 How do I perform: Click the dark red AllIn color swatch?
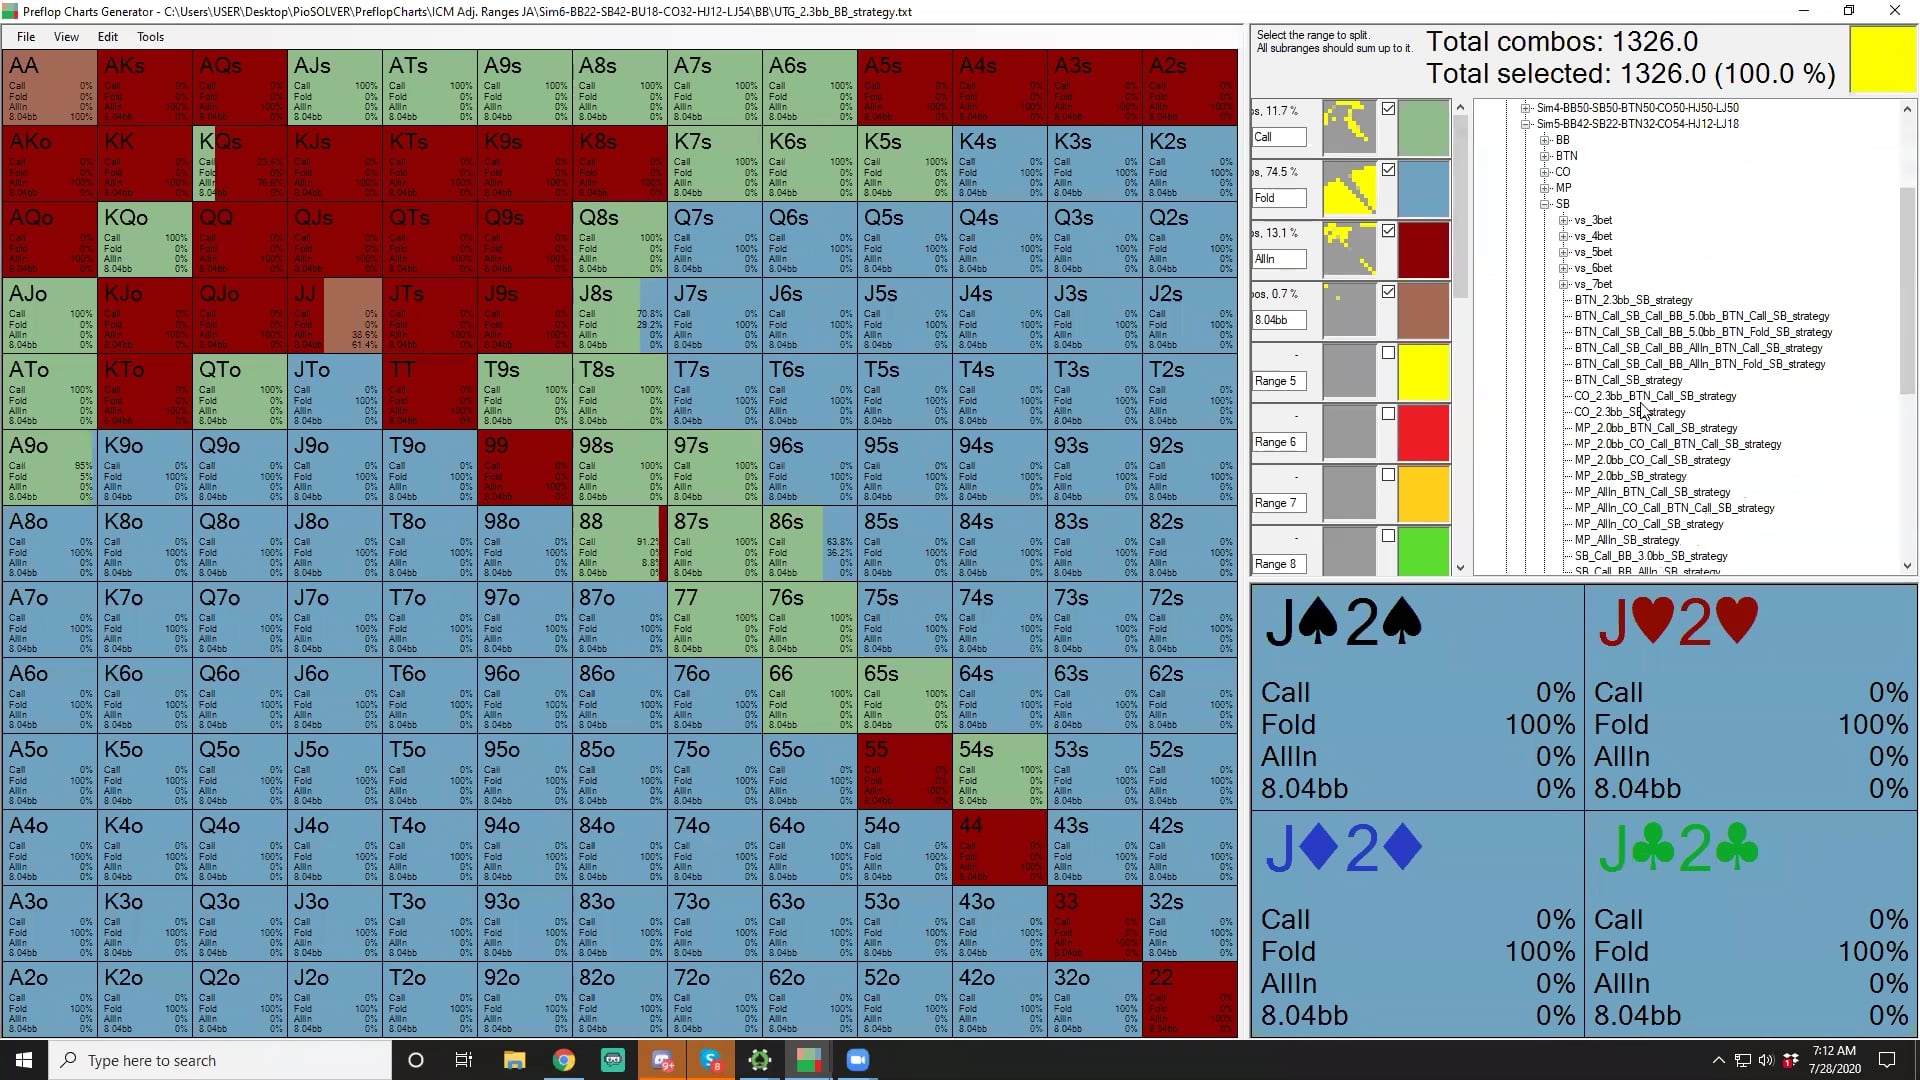click(1424, 249)
